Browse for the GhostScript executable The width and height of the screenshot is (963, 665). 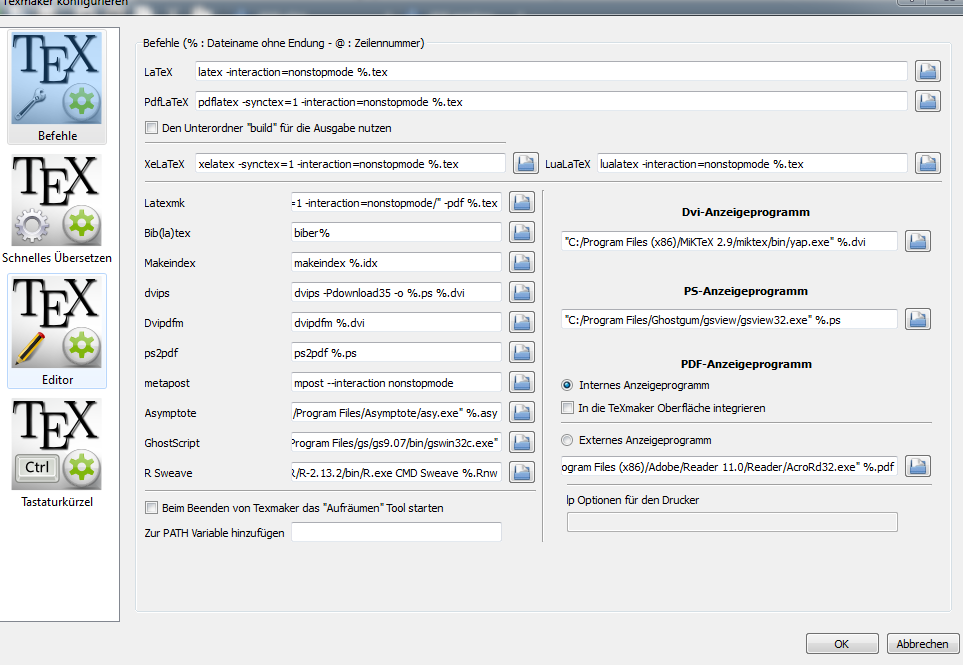(x=521, y=442)
